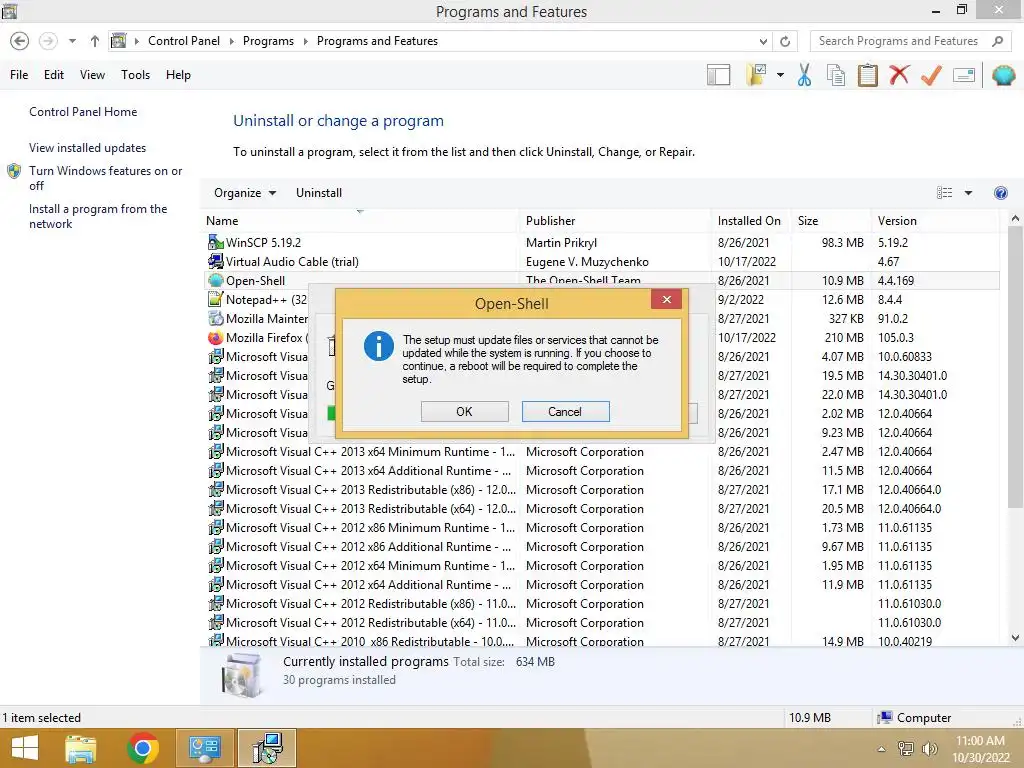Image resolution: width=1024 pixels, height=768 pixels.
Task: Click the Uninstall command button
Action: [x=319, y=193]
